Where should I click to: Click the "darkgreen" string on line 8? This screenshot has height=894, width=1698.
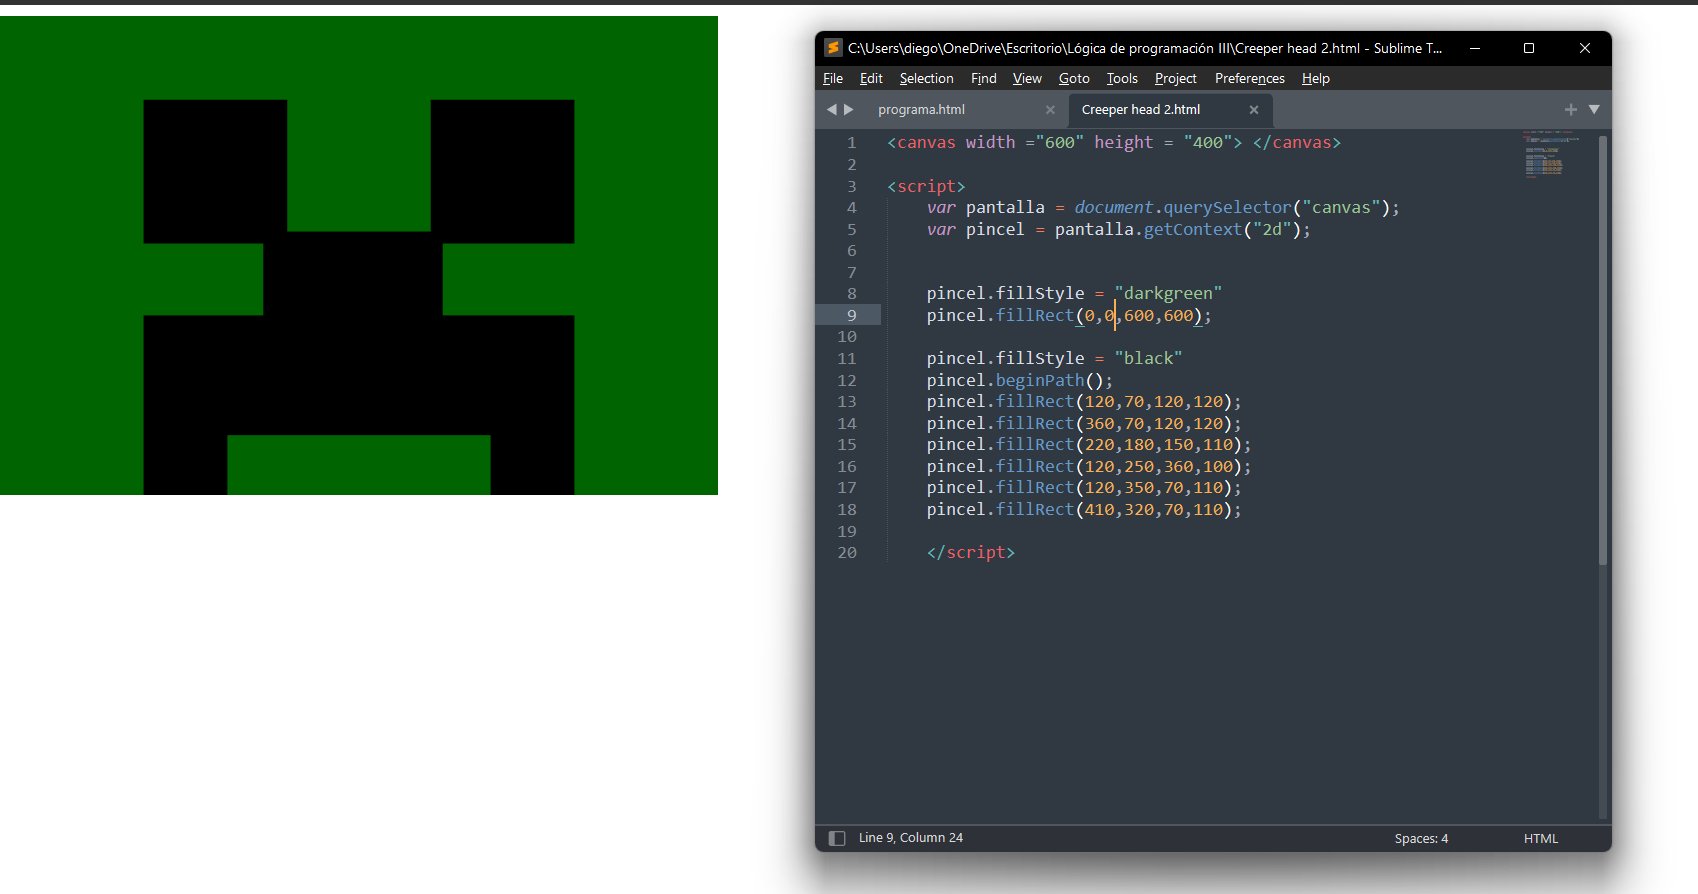pos(1168,294)
